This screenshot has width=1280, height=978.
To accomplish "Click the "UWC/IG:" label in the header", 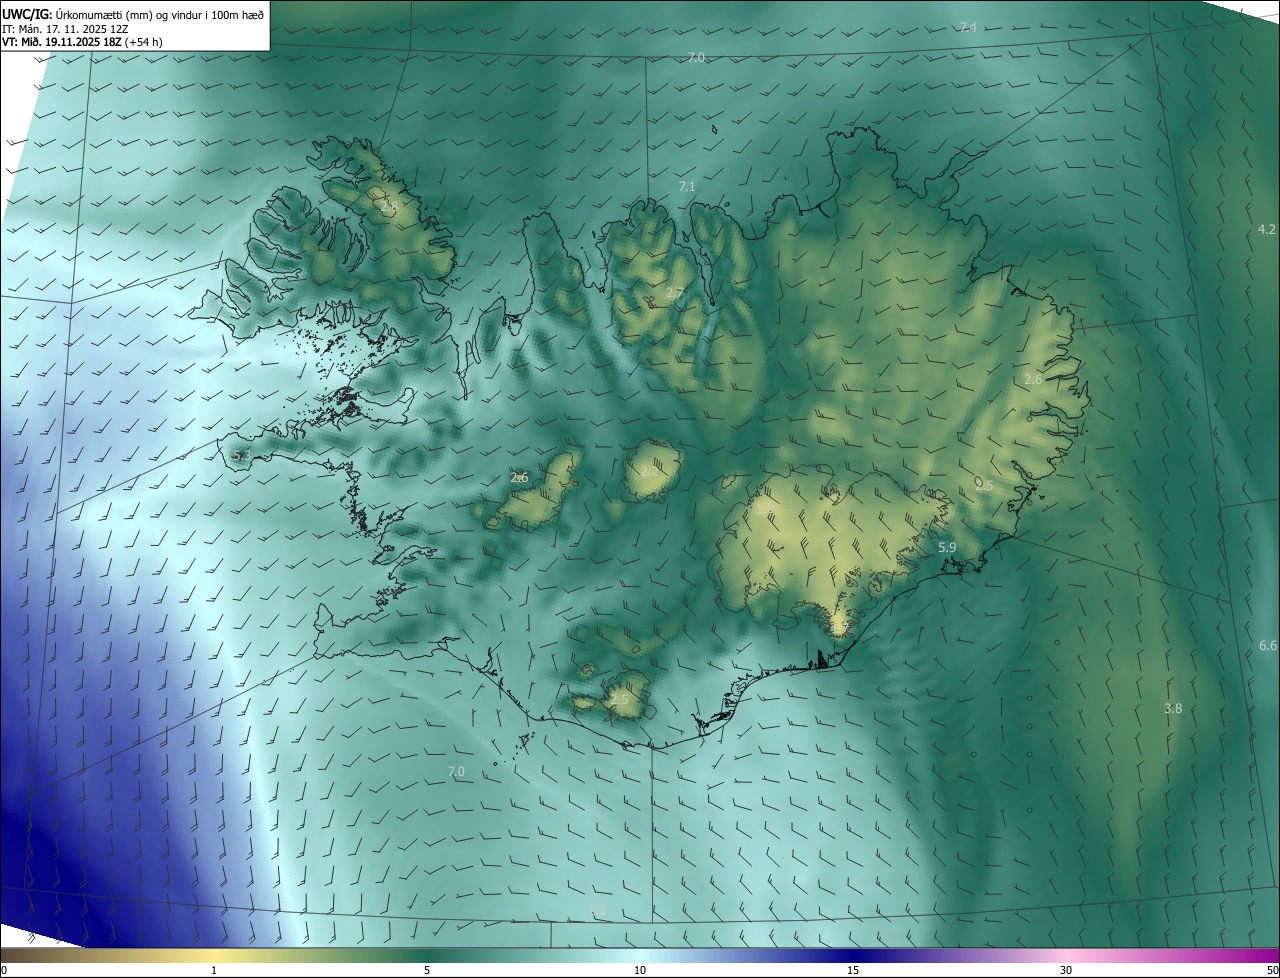I will [x=28, y=13].
